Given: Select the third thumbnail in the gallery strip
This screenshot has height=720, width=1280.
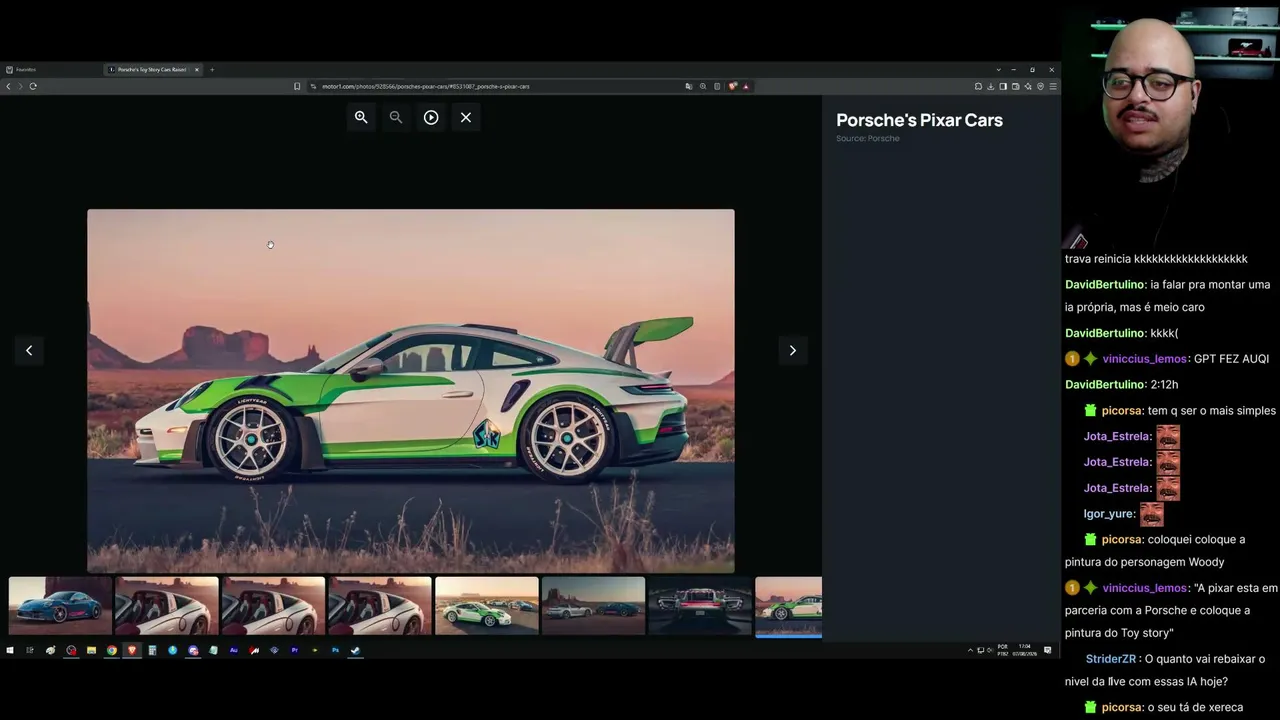Looking at the screenshot, I should pos(273,606).
